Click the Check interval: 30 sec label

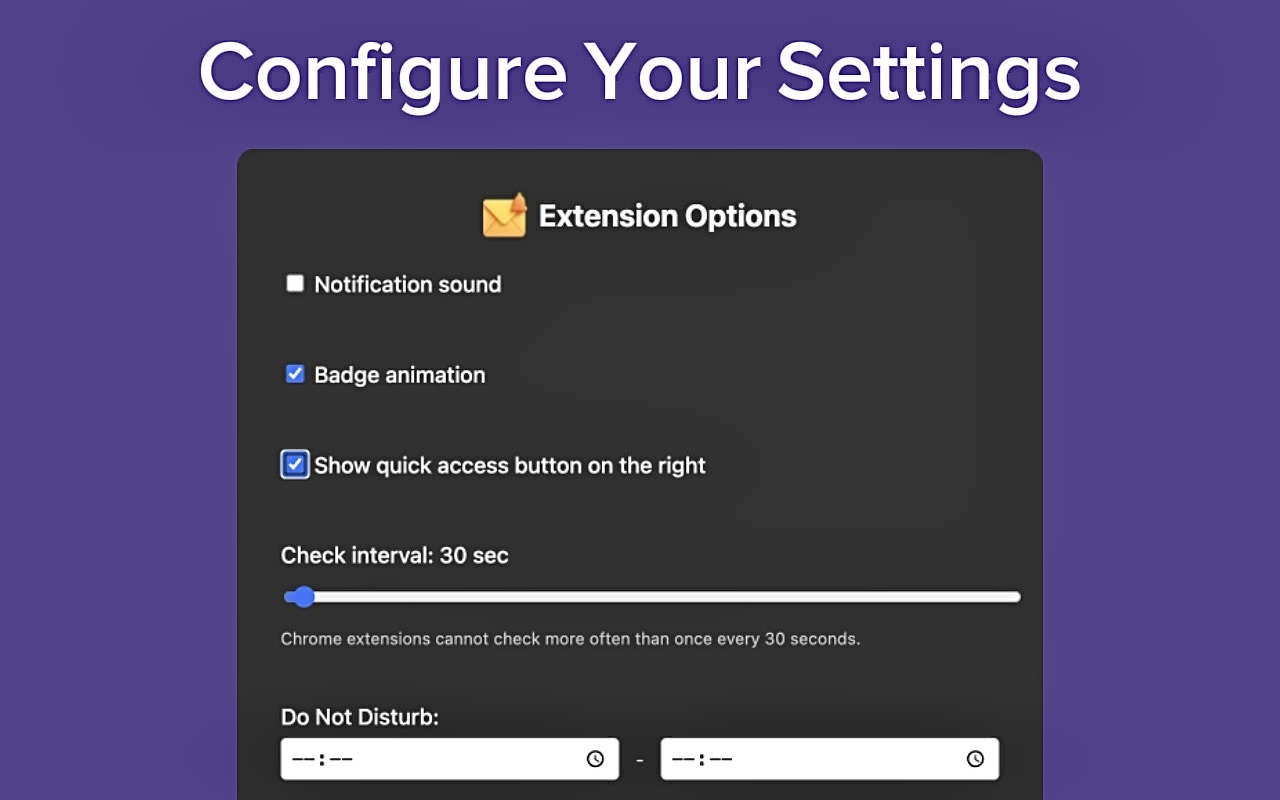coord(394,555)
